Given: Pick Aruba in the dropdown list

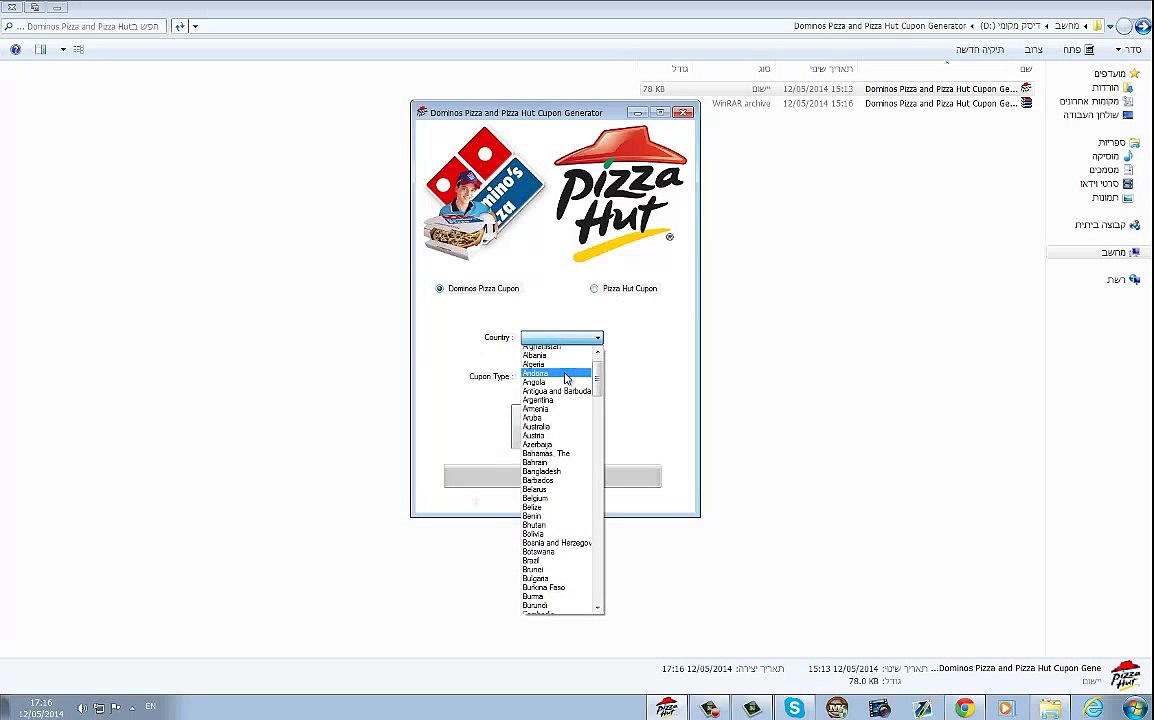Looking at the screenshot, I should tap(556, 417).
